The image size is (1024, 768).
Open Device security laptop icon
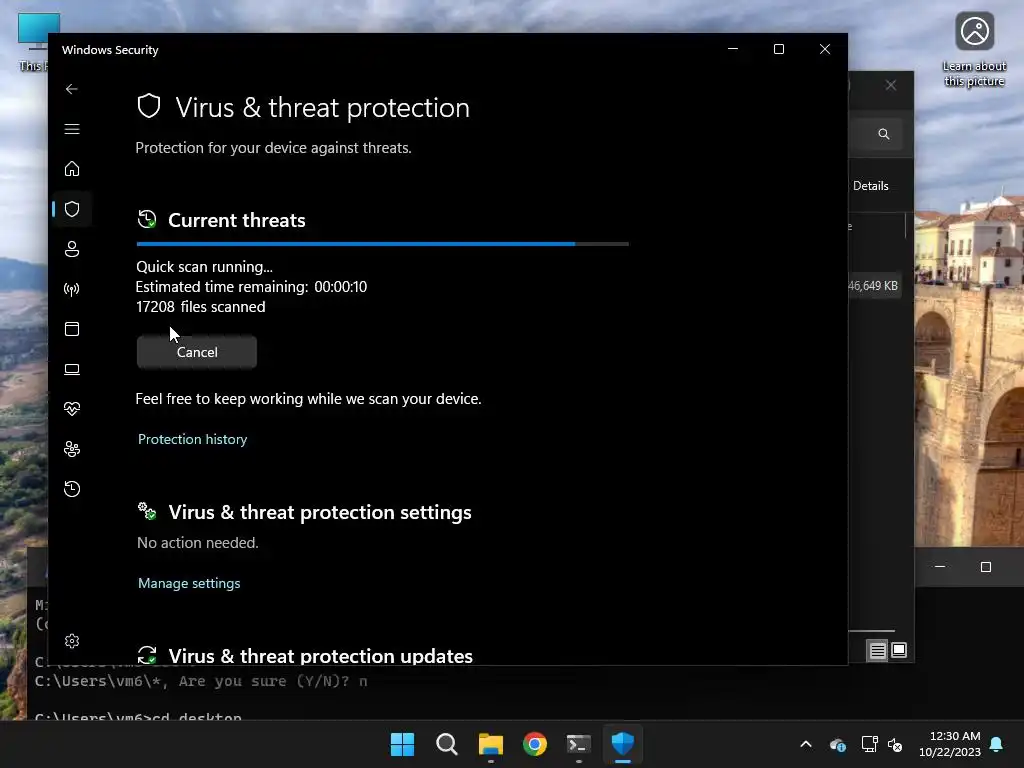click(x=72, y=369)
